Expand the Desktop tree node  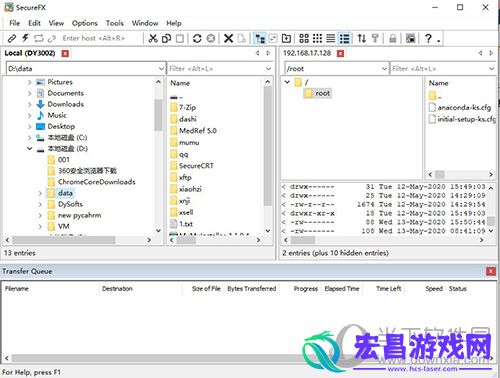pyautogui.click(x=30, y=126)
